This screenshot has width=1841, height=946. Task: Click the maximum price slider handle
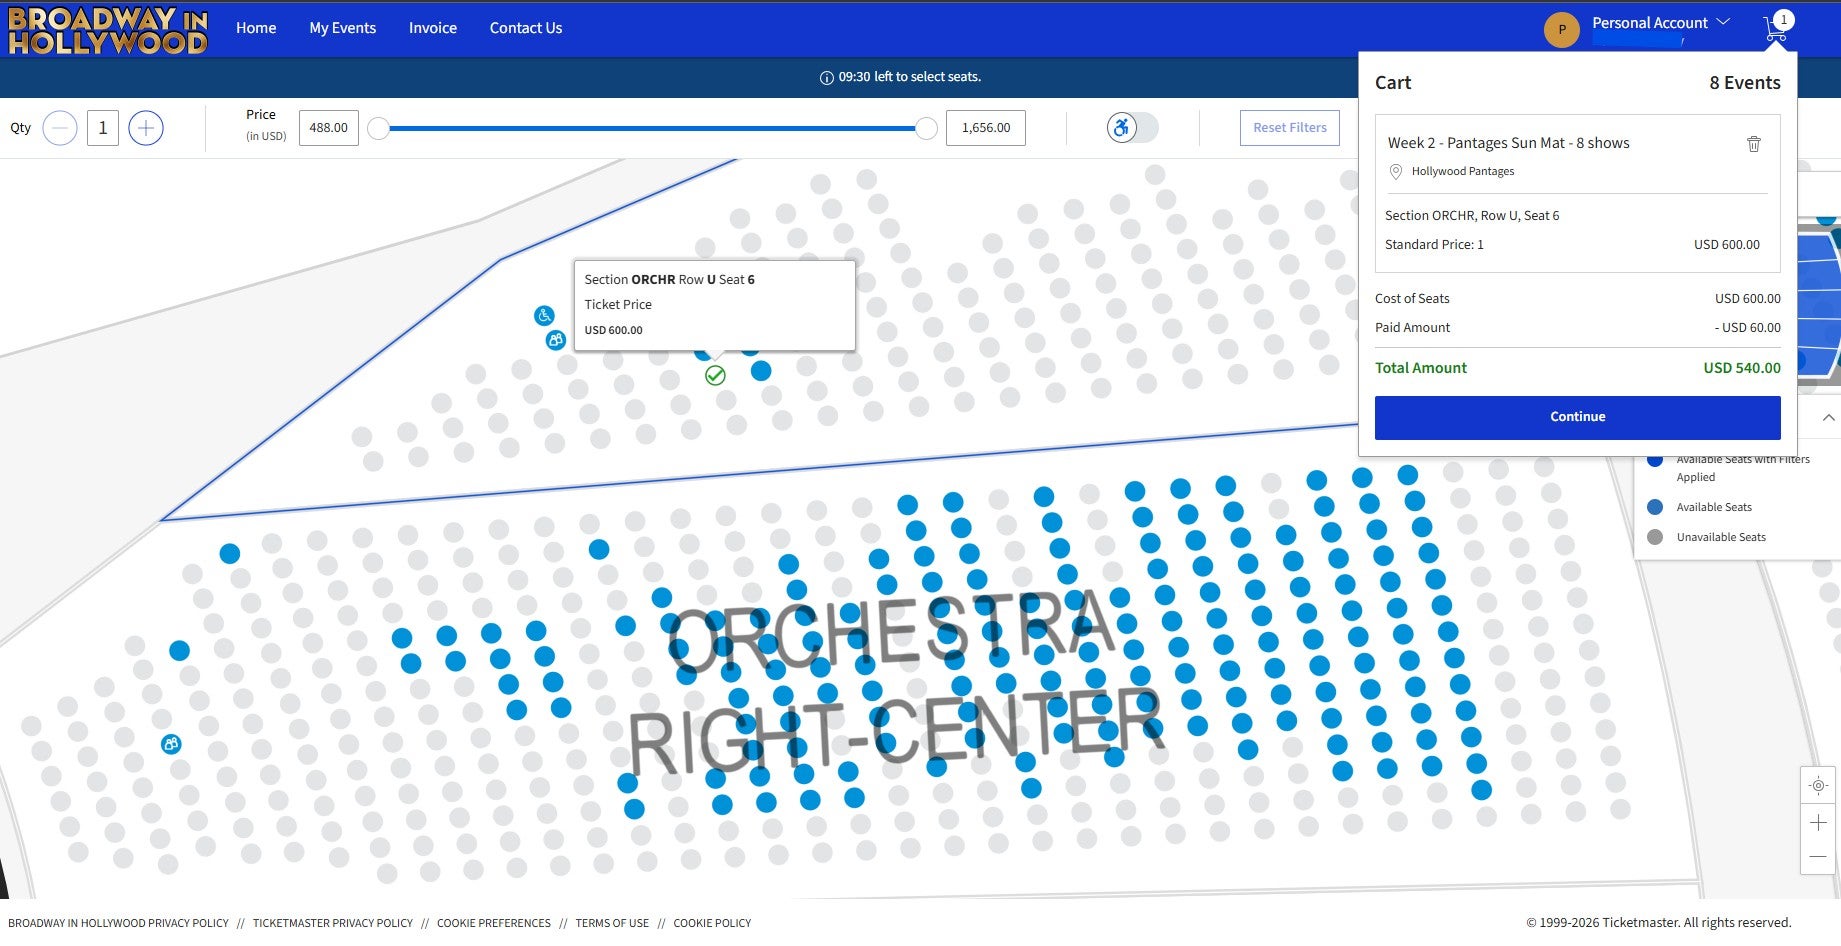click(927, 128)
